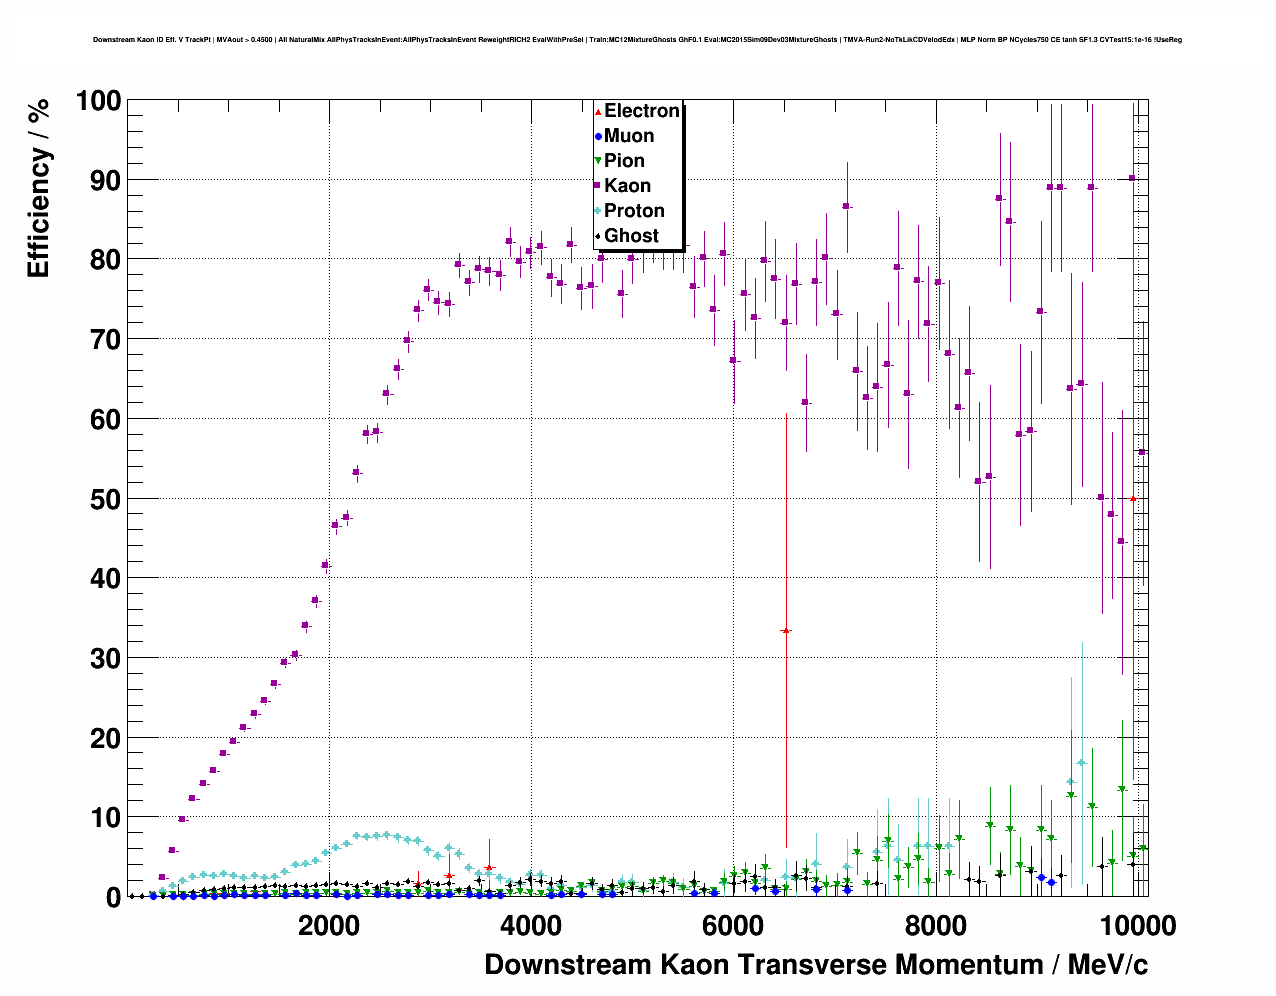The height and width of the screenshot is (996, 1276).
Task: Click the y-axis tick label "80"
Action: pos(105,260)
